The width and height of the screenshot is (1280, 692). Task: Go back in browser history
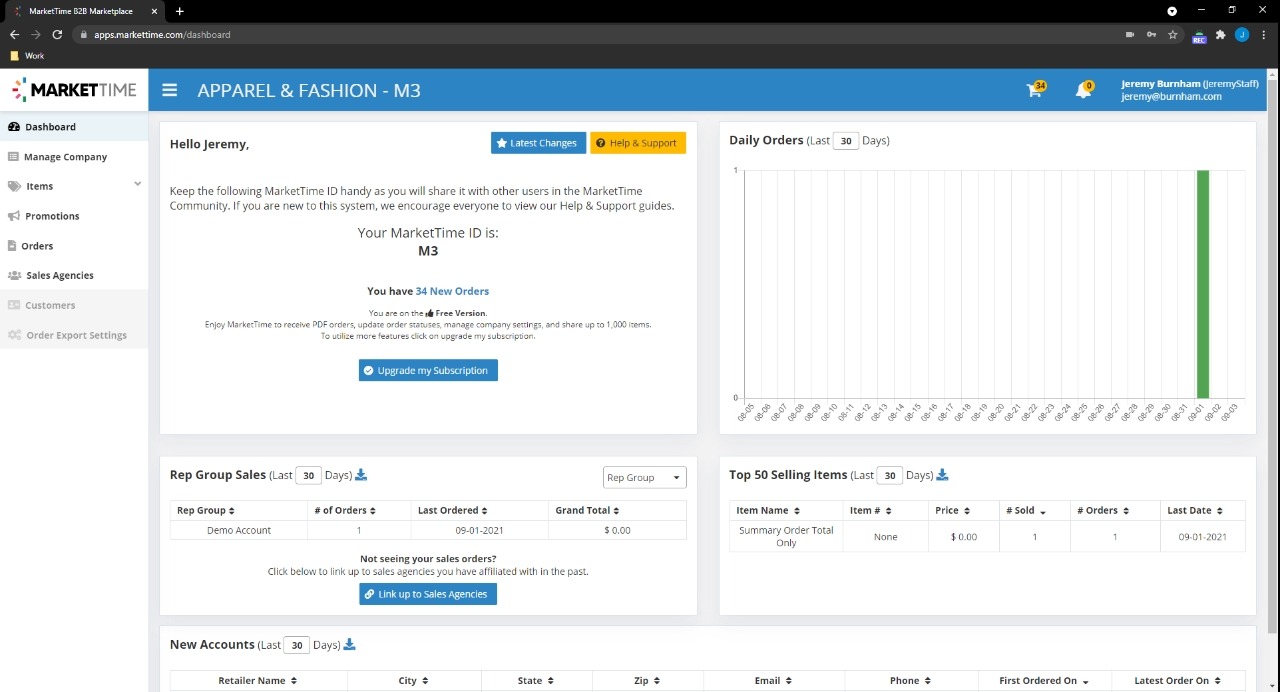[x=14, y=34]
